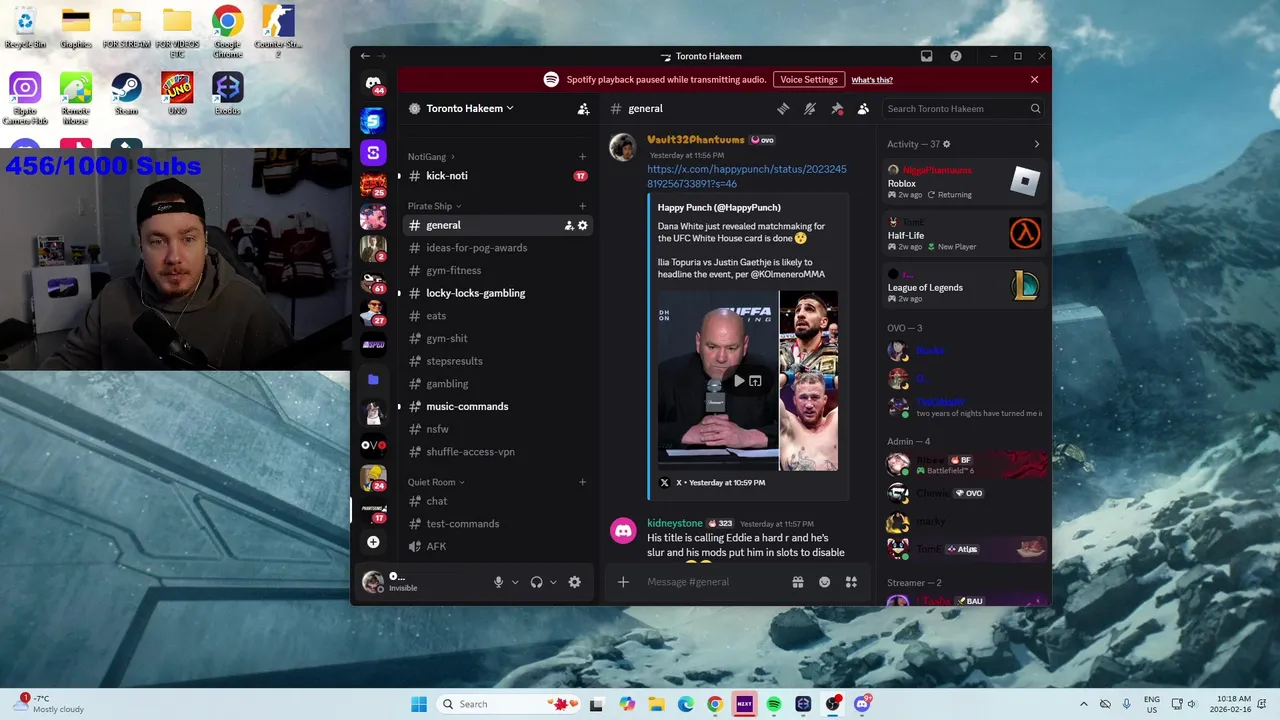Open the eats channel

(x=496, y=316)
